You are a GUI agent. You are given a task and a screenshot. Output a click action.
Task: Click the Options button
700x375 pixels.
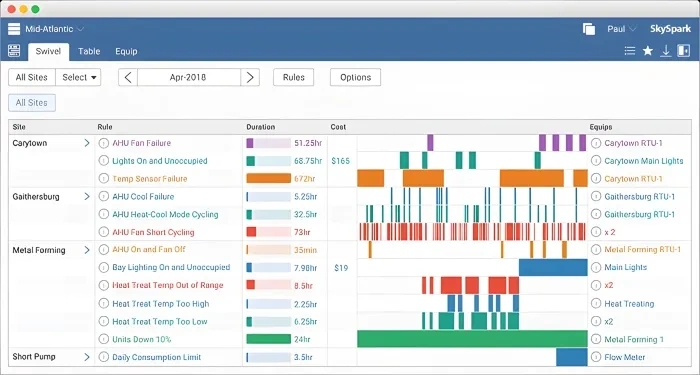(355, 77)
